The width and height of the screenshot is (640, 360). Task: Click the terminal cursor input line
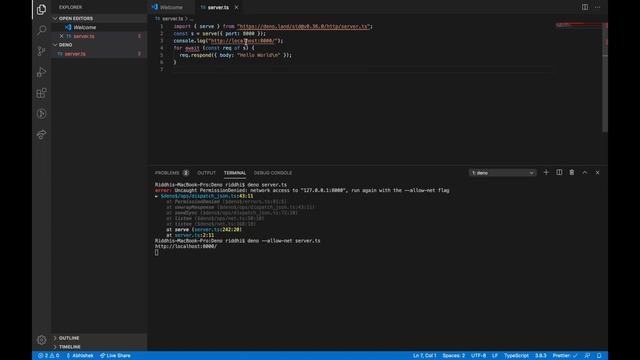point(156,253)
